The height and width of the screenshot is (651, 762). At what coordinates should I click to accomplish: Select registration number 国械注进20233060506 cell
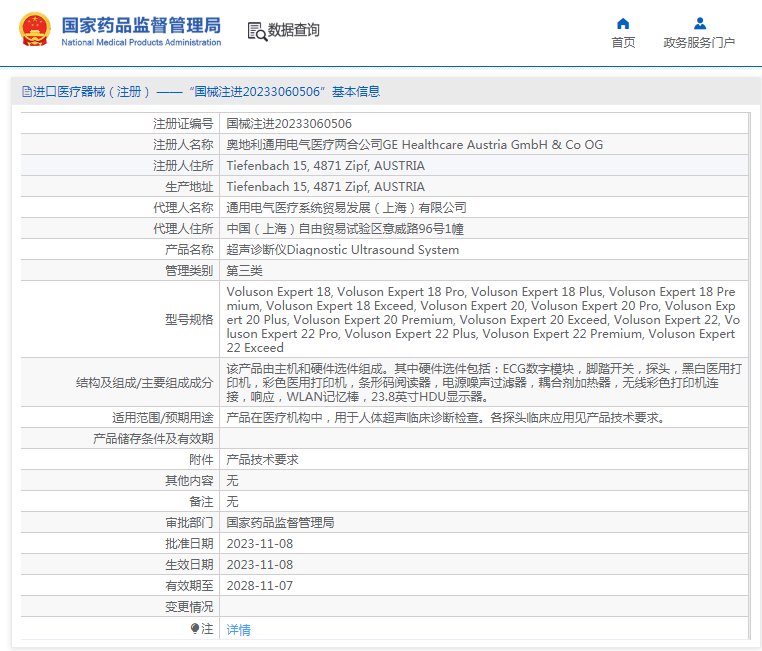[x=289, y=123]
